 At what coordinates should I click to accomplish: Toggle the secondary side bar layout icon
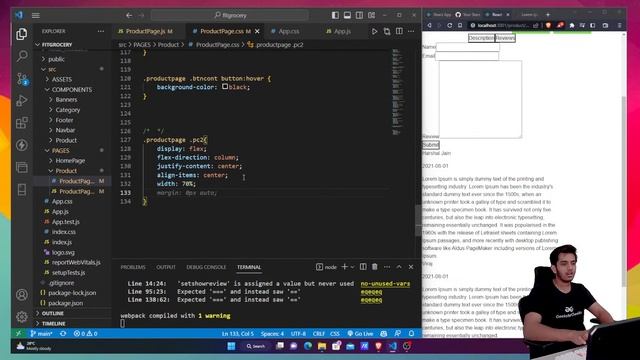[x=359, y=16]
